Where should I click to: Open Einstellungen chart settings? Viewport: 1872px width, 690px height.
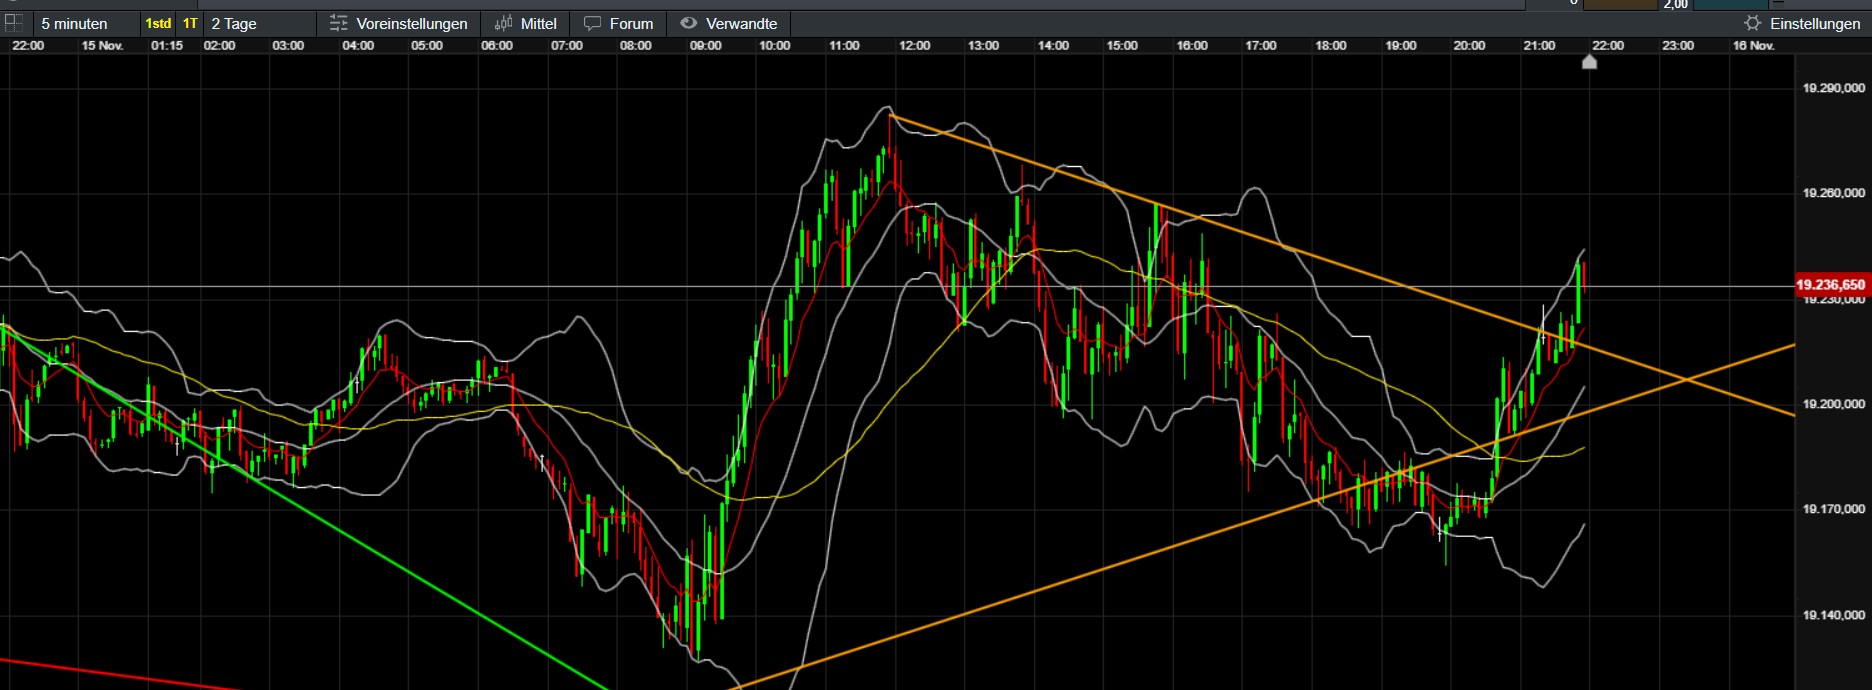click(1803, 23)
